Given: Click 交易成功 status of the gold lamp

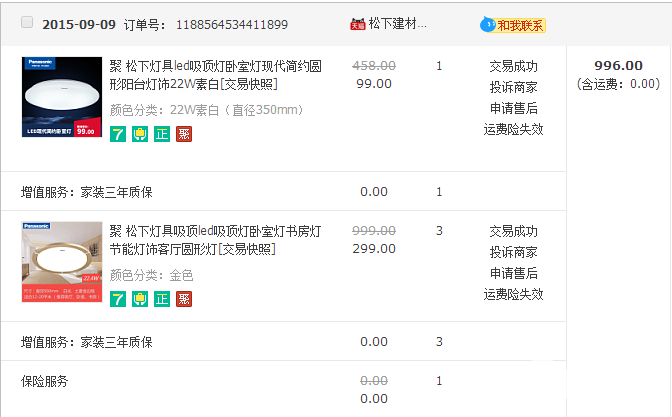Looking at the screenshot, I should coord(513,231).
